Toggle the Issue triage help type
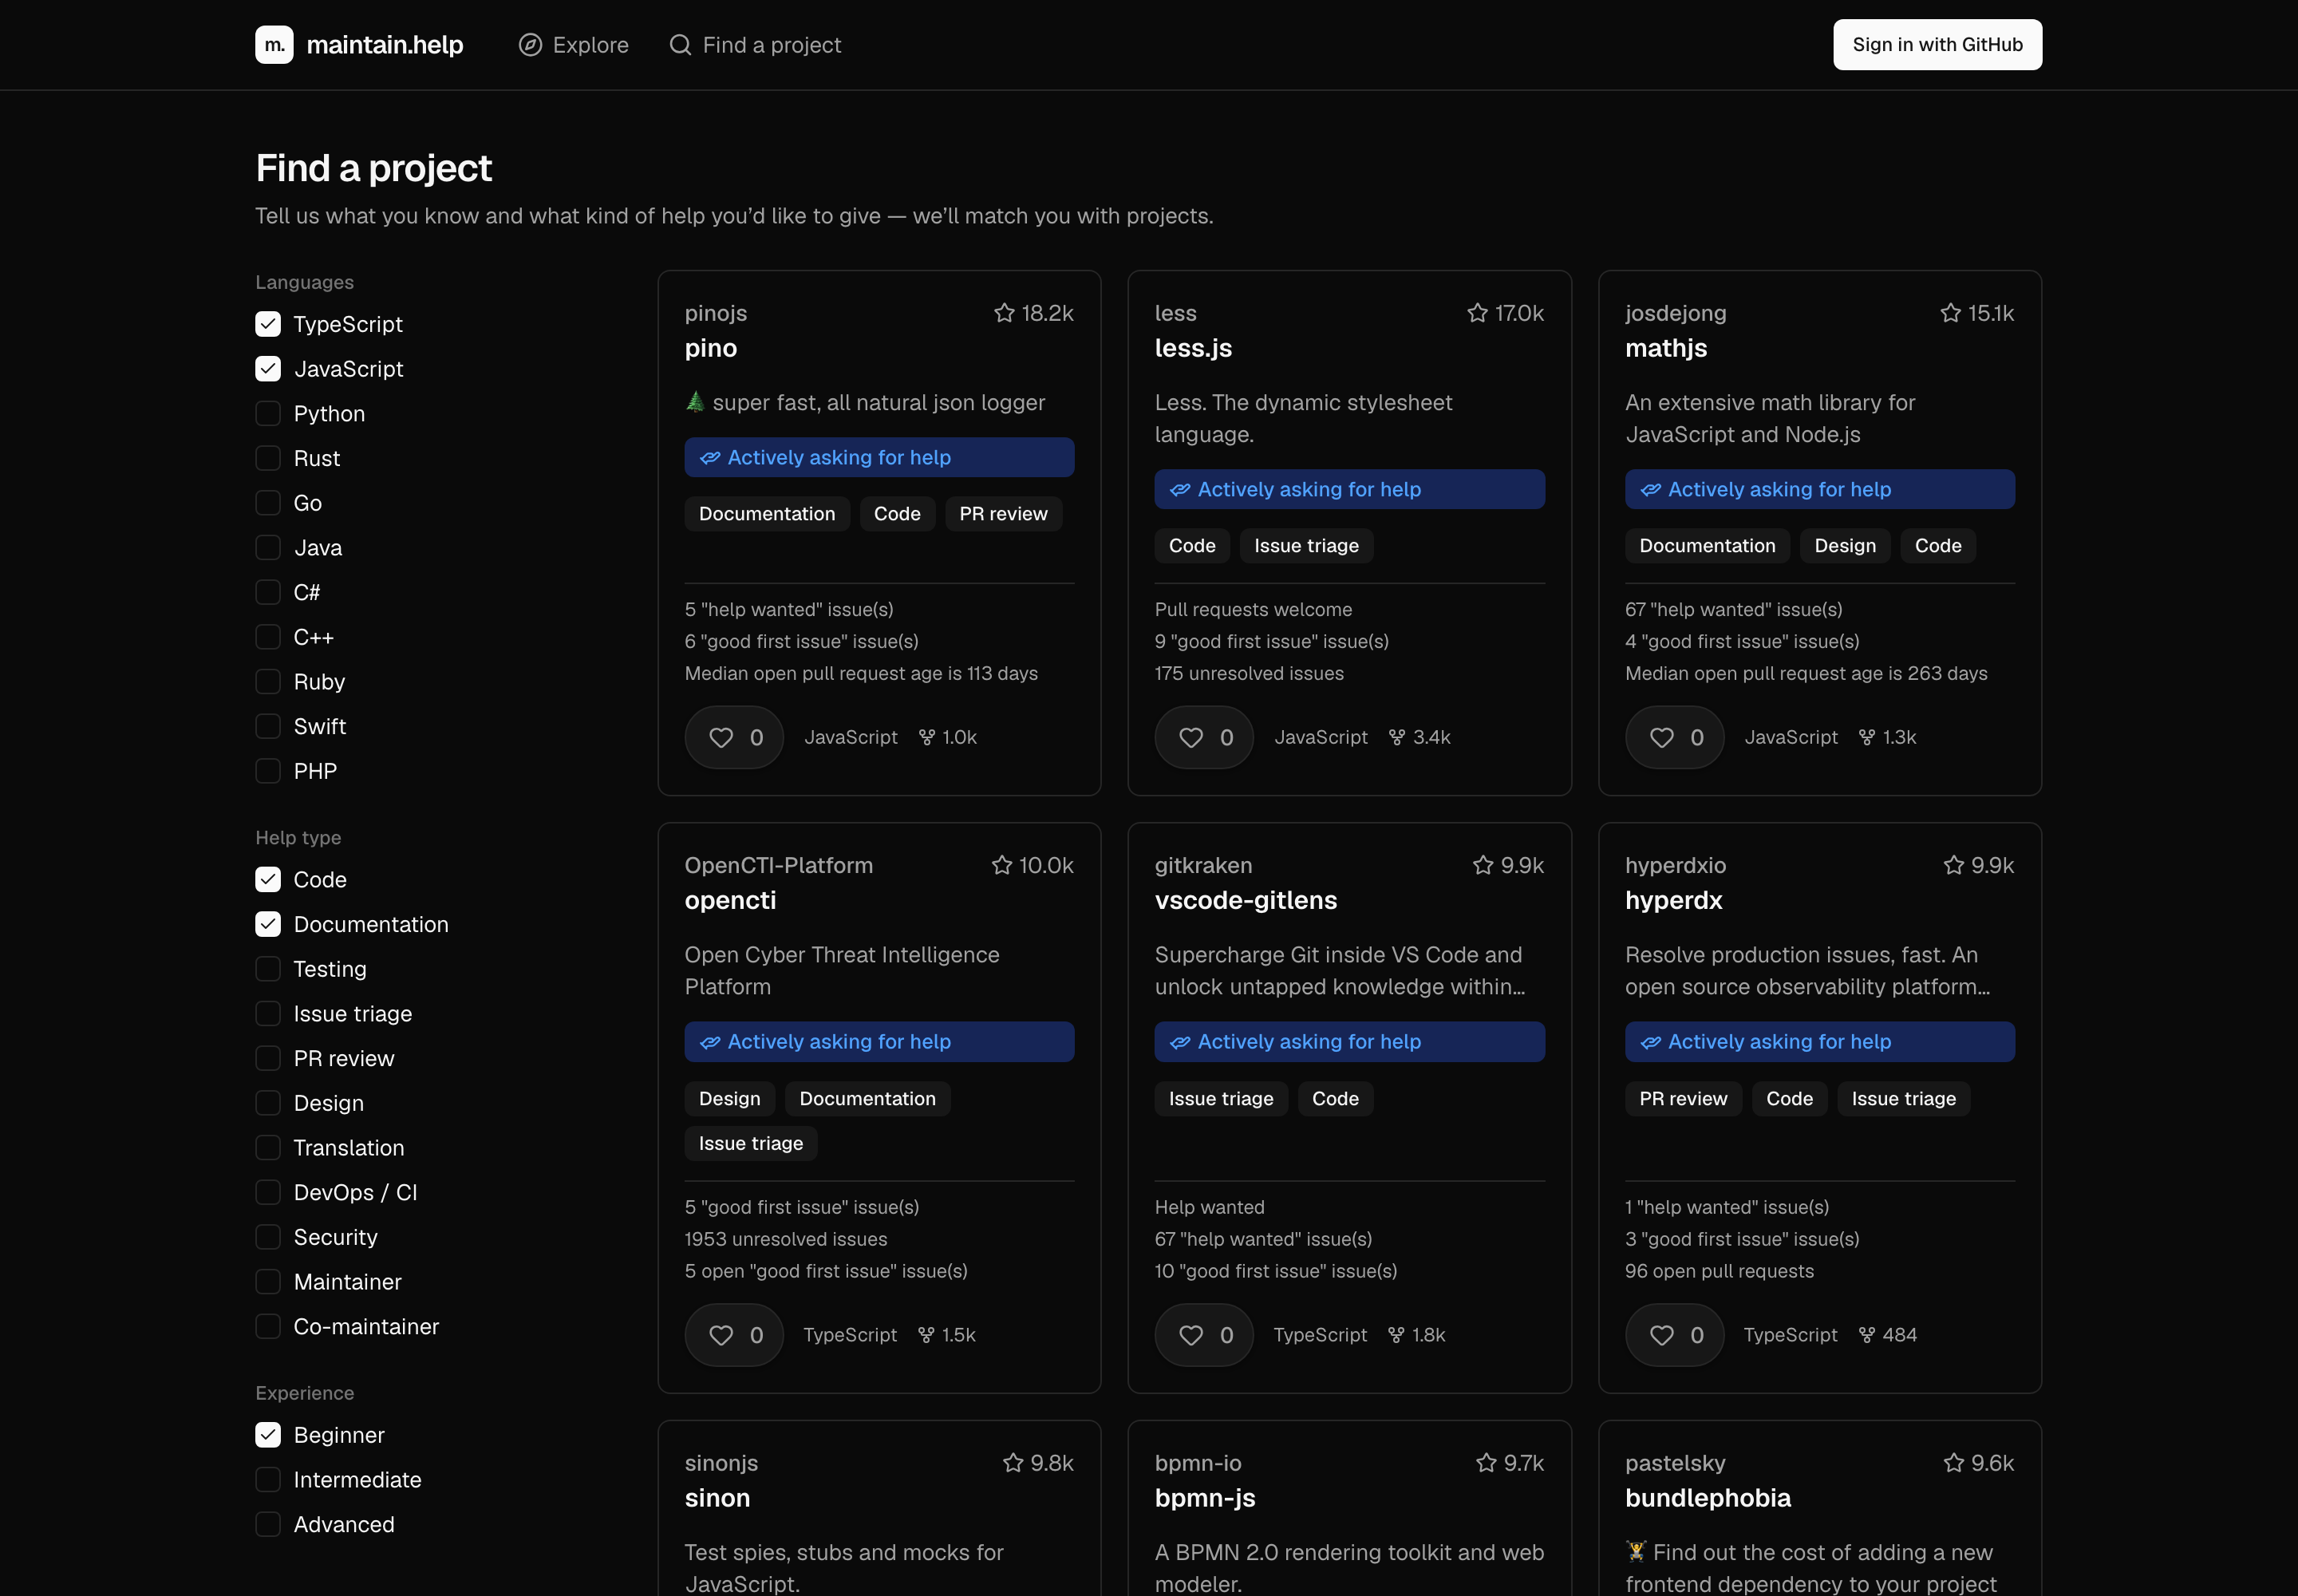Image resolution: width=2298 pixels, height=1596 pixels. (x=268, y=1014)
